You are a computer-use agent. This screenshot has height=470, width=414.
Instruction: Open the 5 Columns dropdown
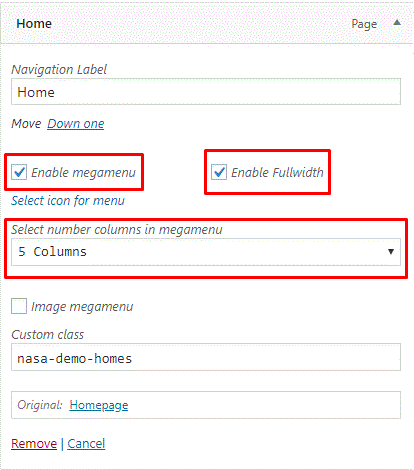click(x=206, y=252)
